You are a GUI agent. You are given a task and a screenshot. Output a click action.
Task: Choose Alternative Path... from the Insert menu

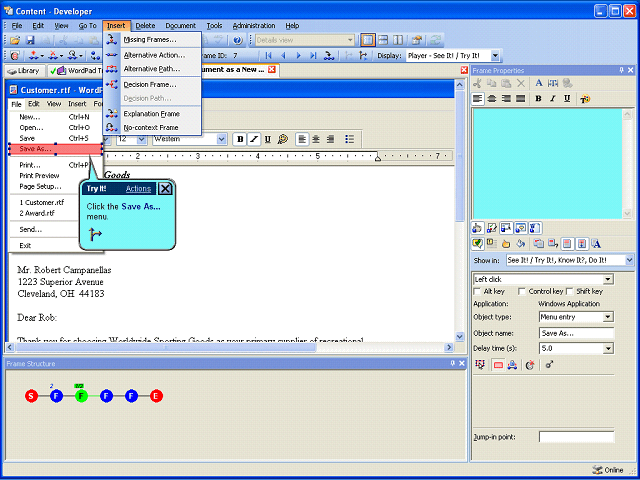[x=152, y=69]
